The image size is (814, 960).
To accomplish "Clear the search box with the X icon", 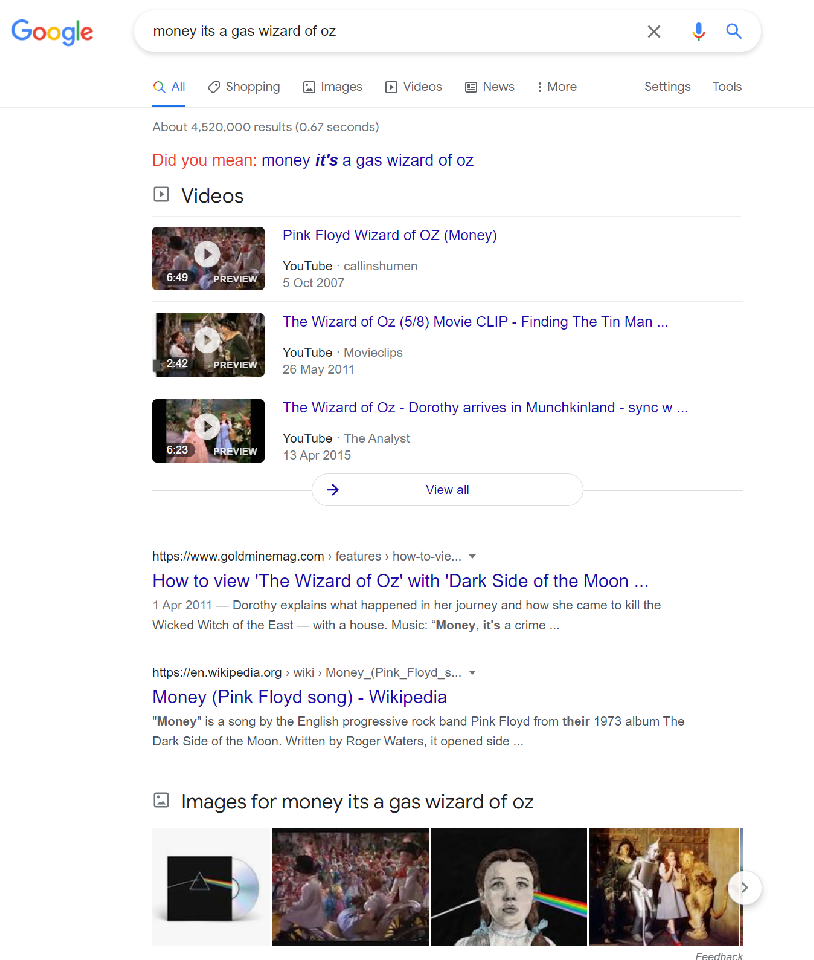I will [x=654, y=31].
